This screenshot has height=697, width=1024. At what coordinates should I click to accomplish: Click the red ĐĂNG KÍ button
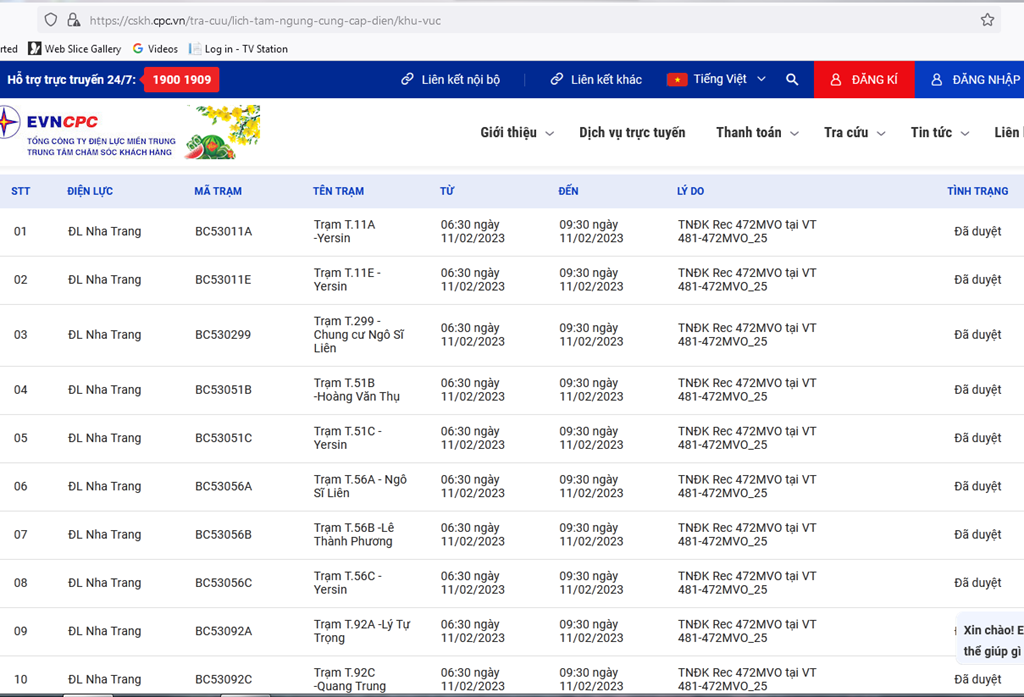864,80
